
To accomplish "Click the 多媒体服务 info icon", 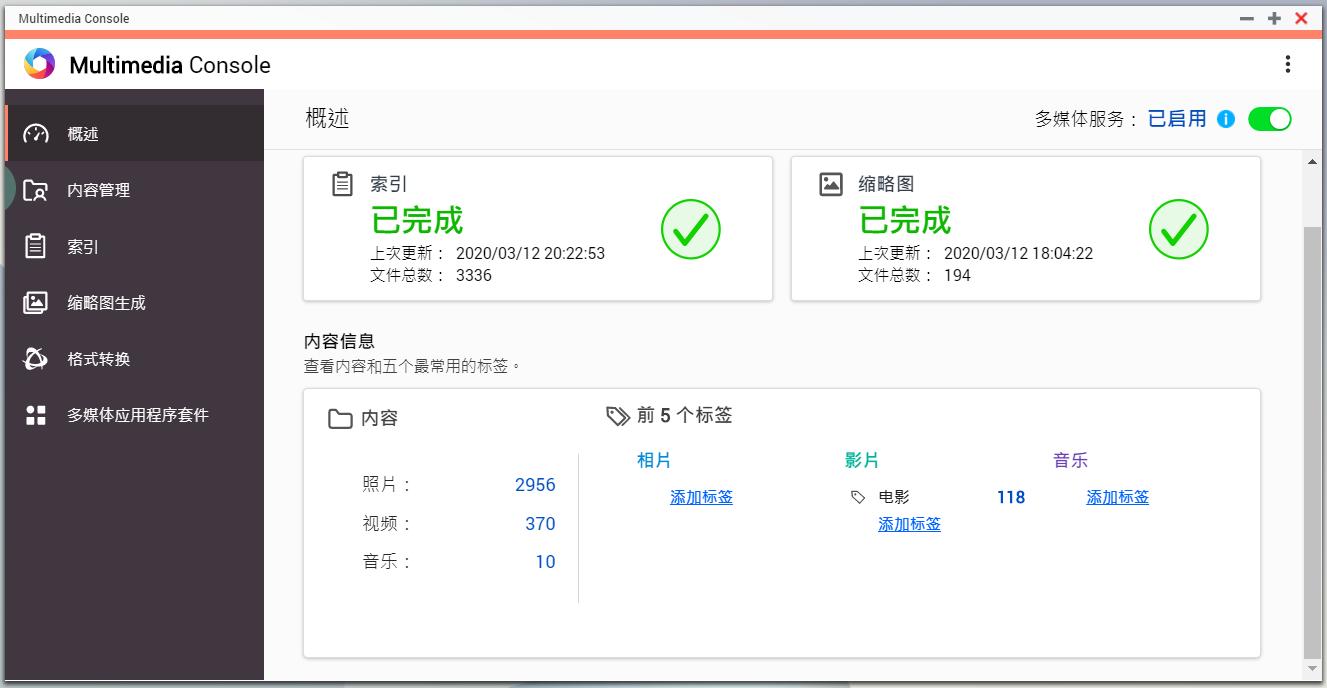I will [1226, 119].
